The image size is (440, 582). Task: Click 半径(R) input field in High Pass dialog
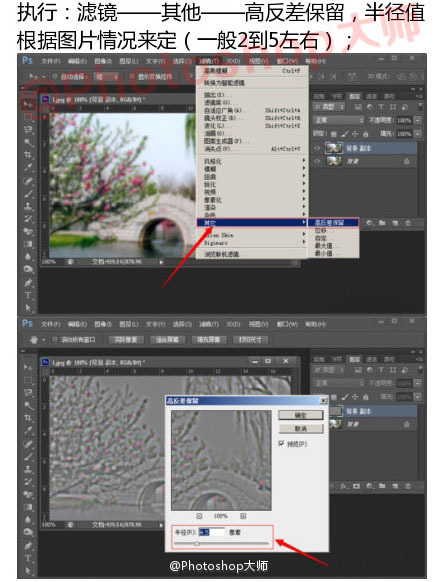pos(211,532)
